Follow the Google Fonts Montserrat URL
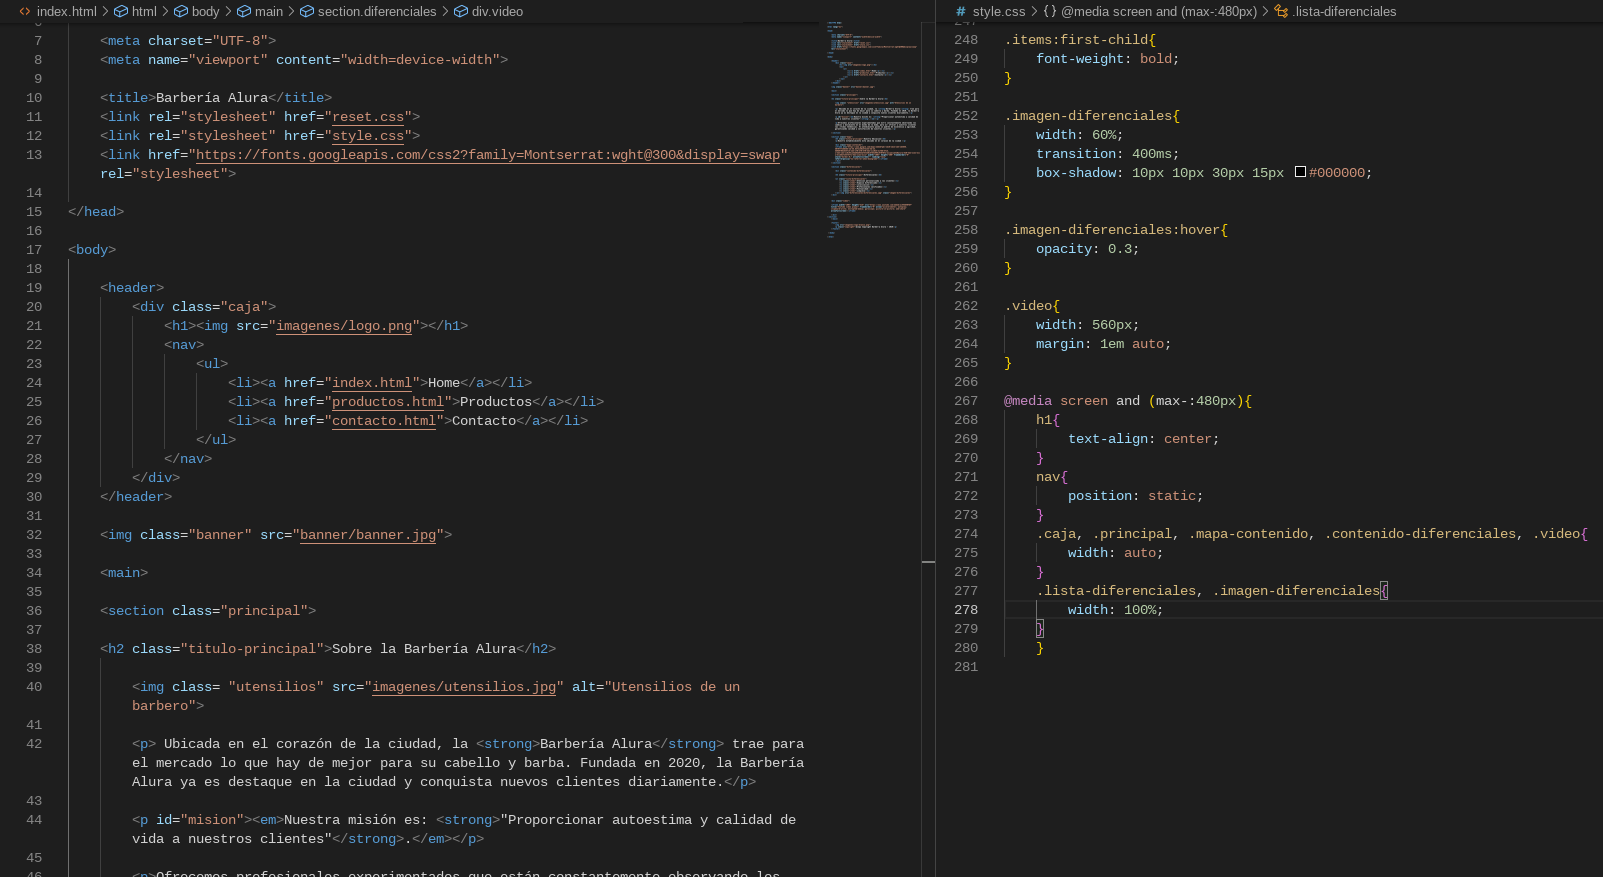 click(488, 155)
